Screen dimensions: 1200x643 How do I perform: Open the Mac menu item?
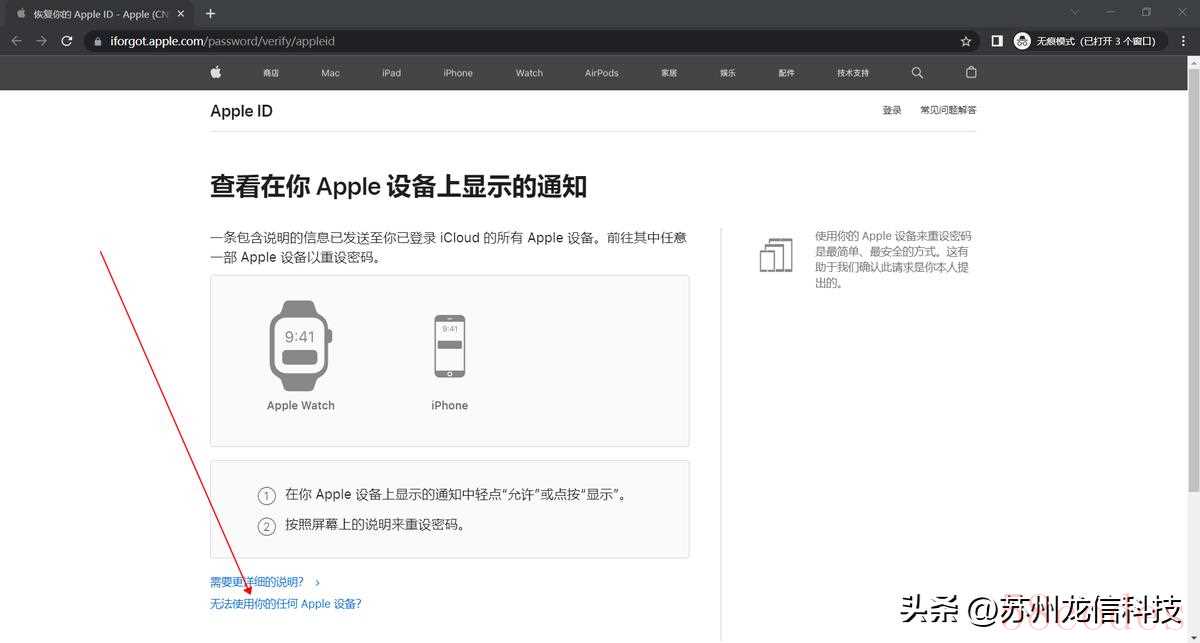[x=330, y=73]
